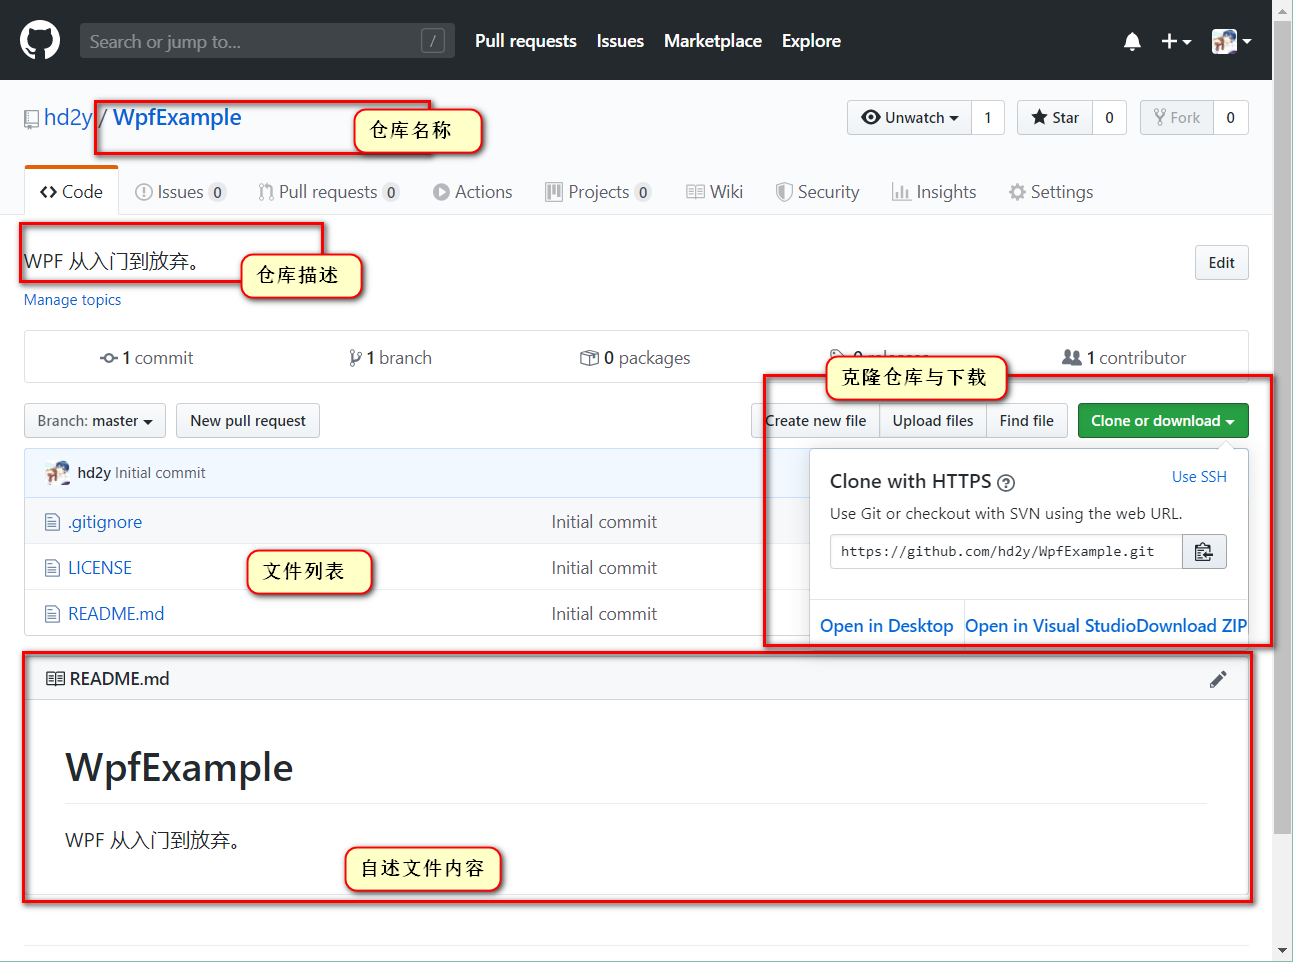This screenshot has width=1293, height=962.
Task: Edit README with the pencil icon
Action: coord(1218,680)
